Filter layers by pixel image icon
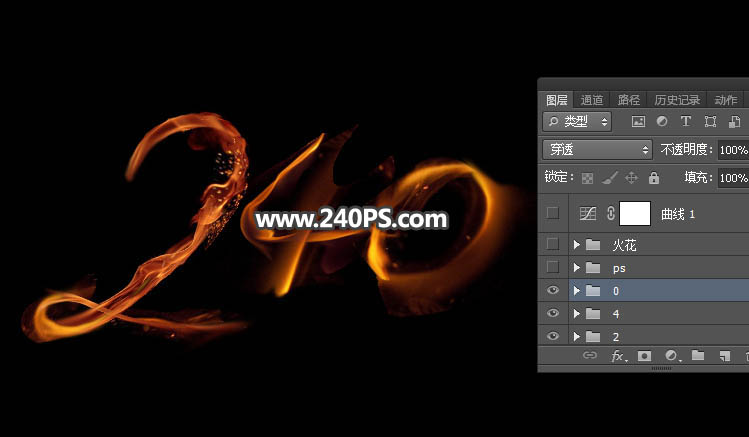 pos(638,121)
